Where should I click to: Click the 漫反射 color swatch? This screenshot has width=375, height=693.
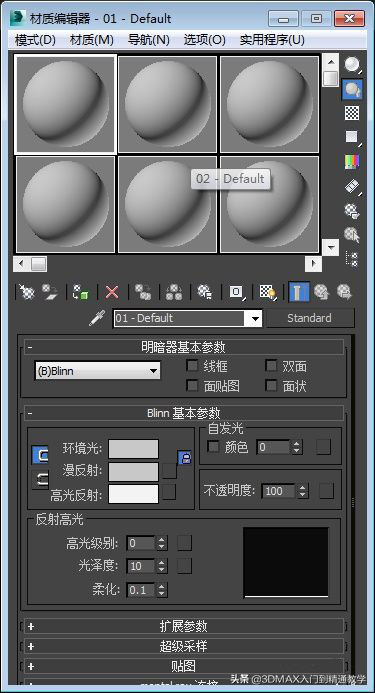(134, 471)
